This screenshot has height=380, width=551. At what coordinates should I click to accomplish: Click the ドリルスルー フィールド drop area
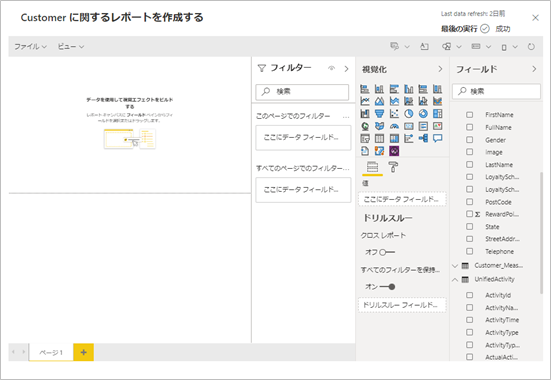pyautogui.click(x=402, y=305)
